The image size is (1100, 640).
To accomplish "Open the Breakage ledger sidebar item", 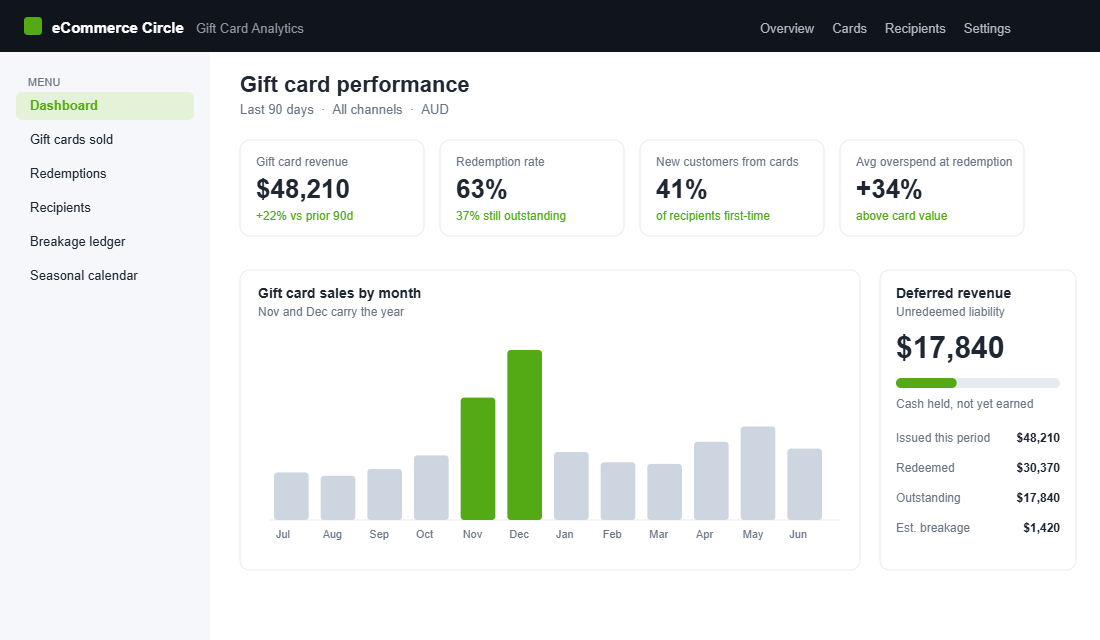I will click(x=105, y=241).
